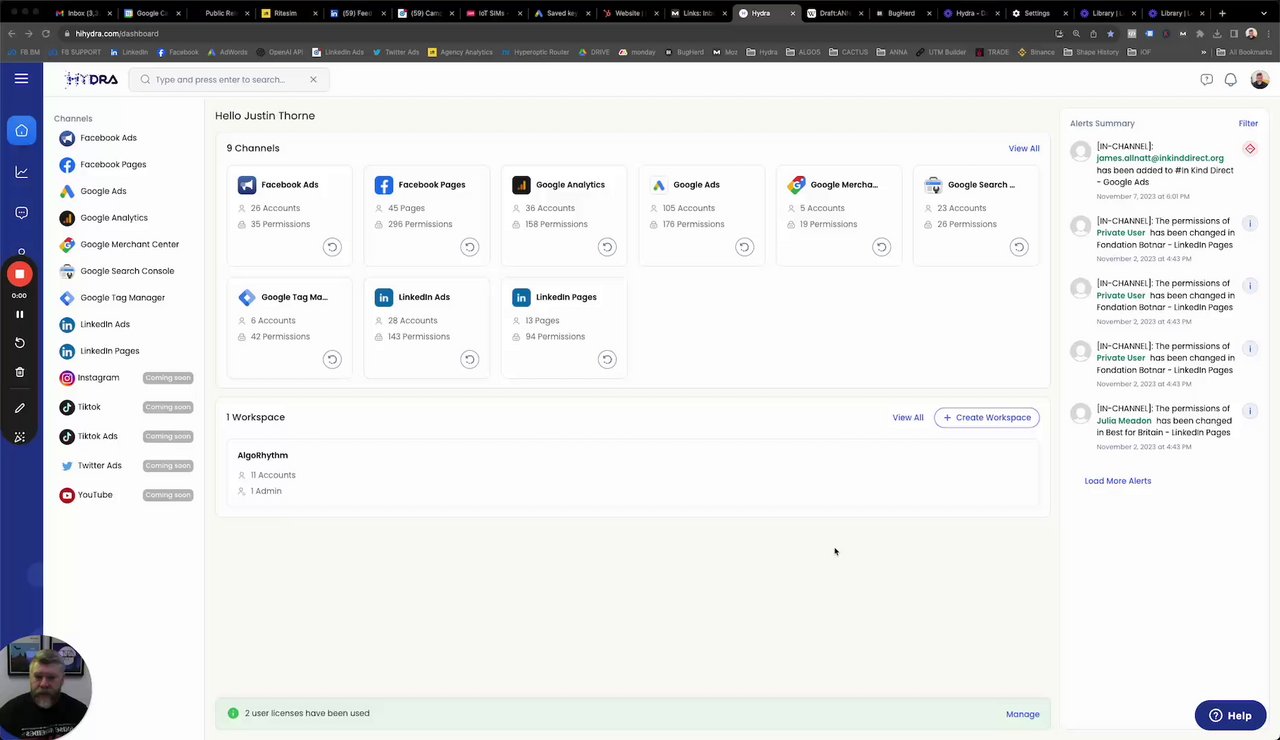The image size is (1280, 740).
Task: Refresh the Google Search Console card
Action: coord(1019,247)
